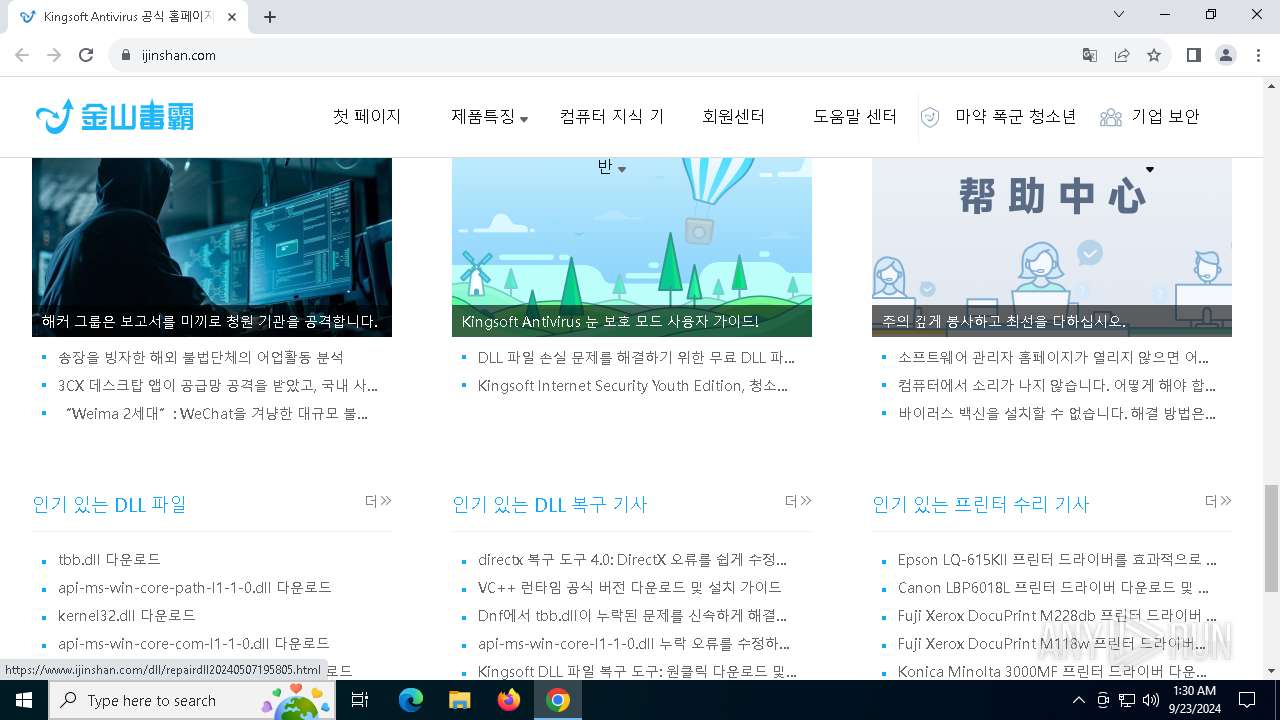Click the page vertical scrollbar thumb
1280x720 pixels.
(1271, 538)
